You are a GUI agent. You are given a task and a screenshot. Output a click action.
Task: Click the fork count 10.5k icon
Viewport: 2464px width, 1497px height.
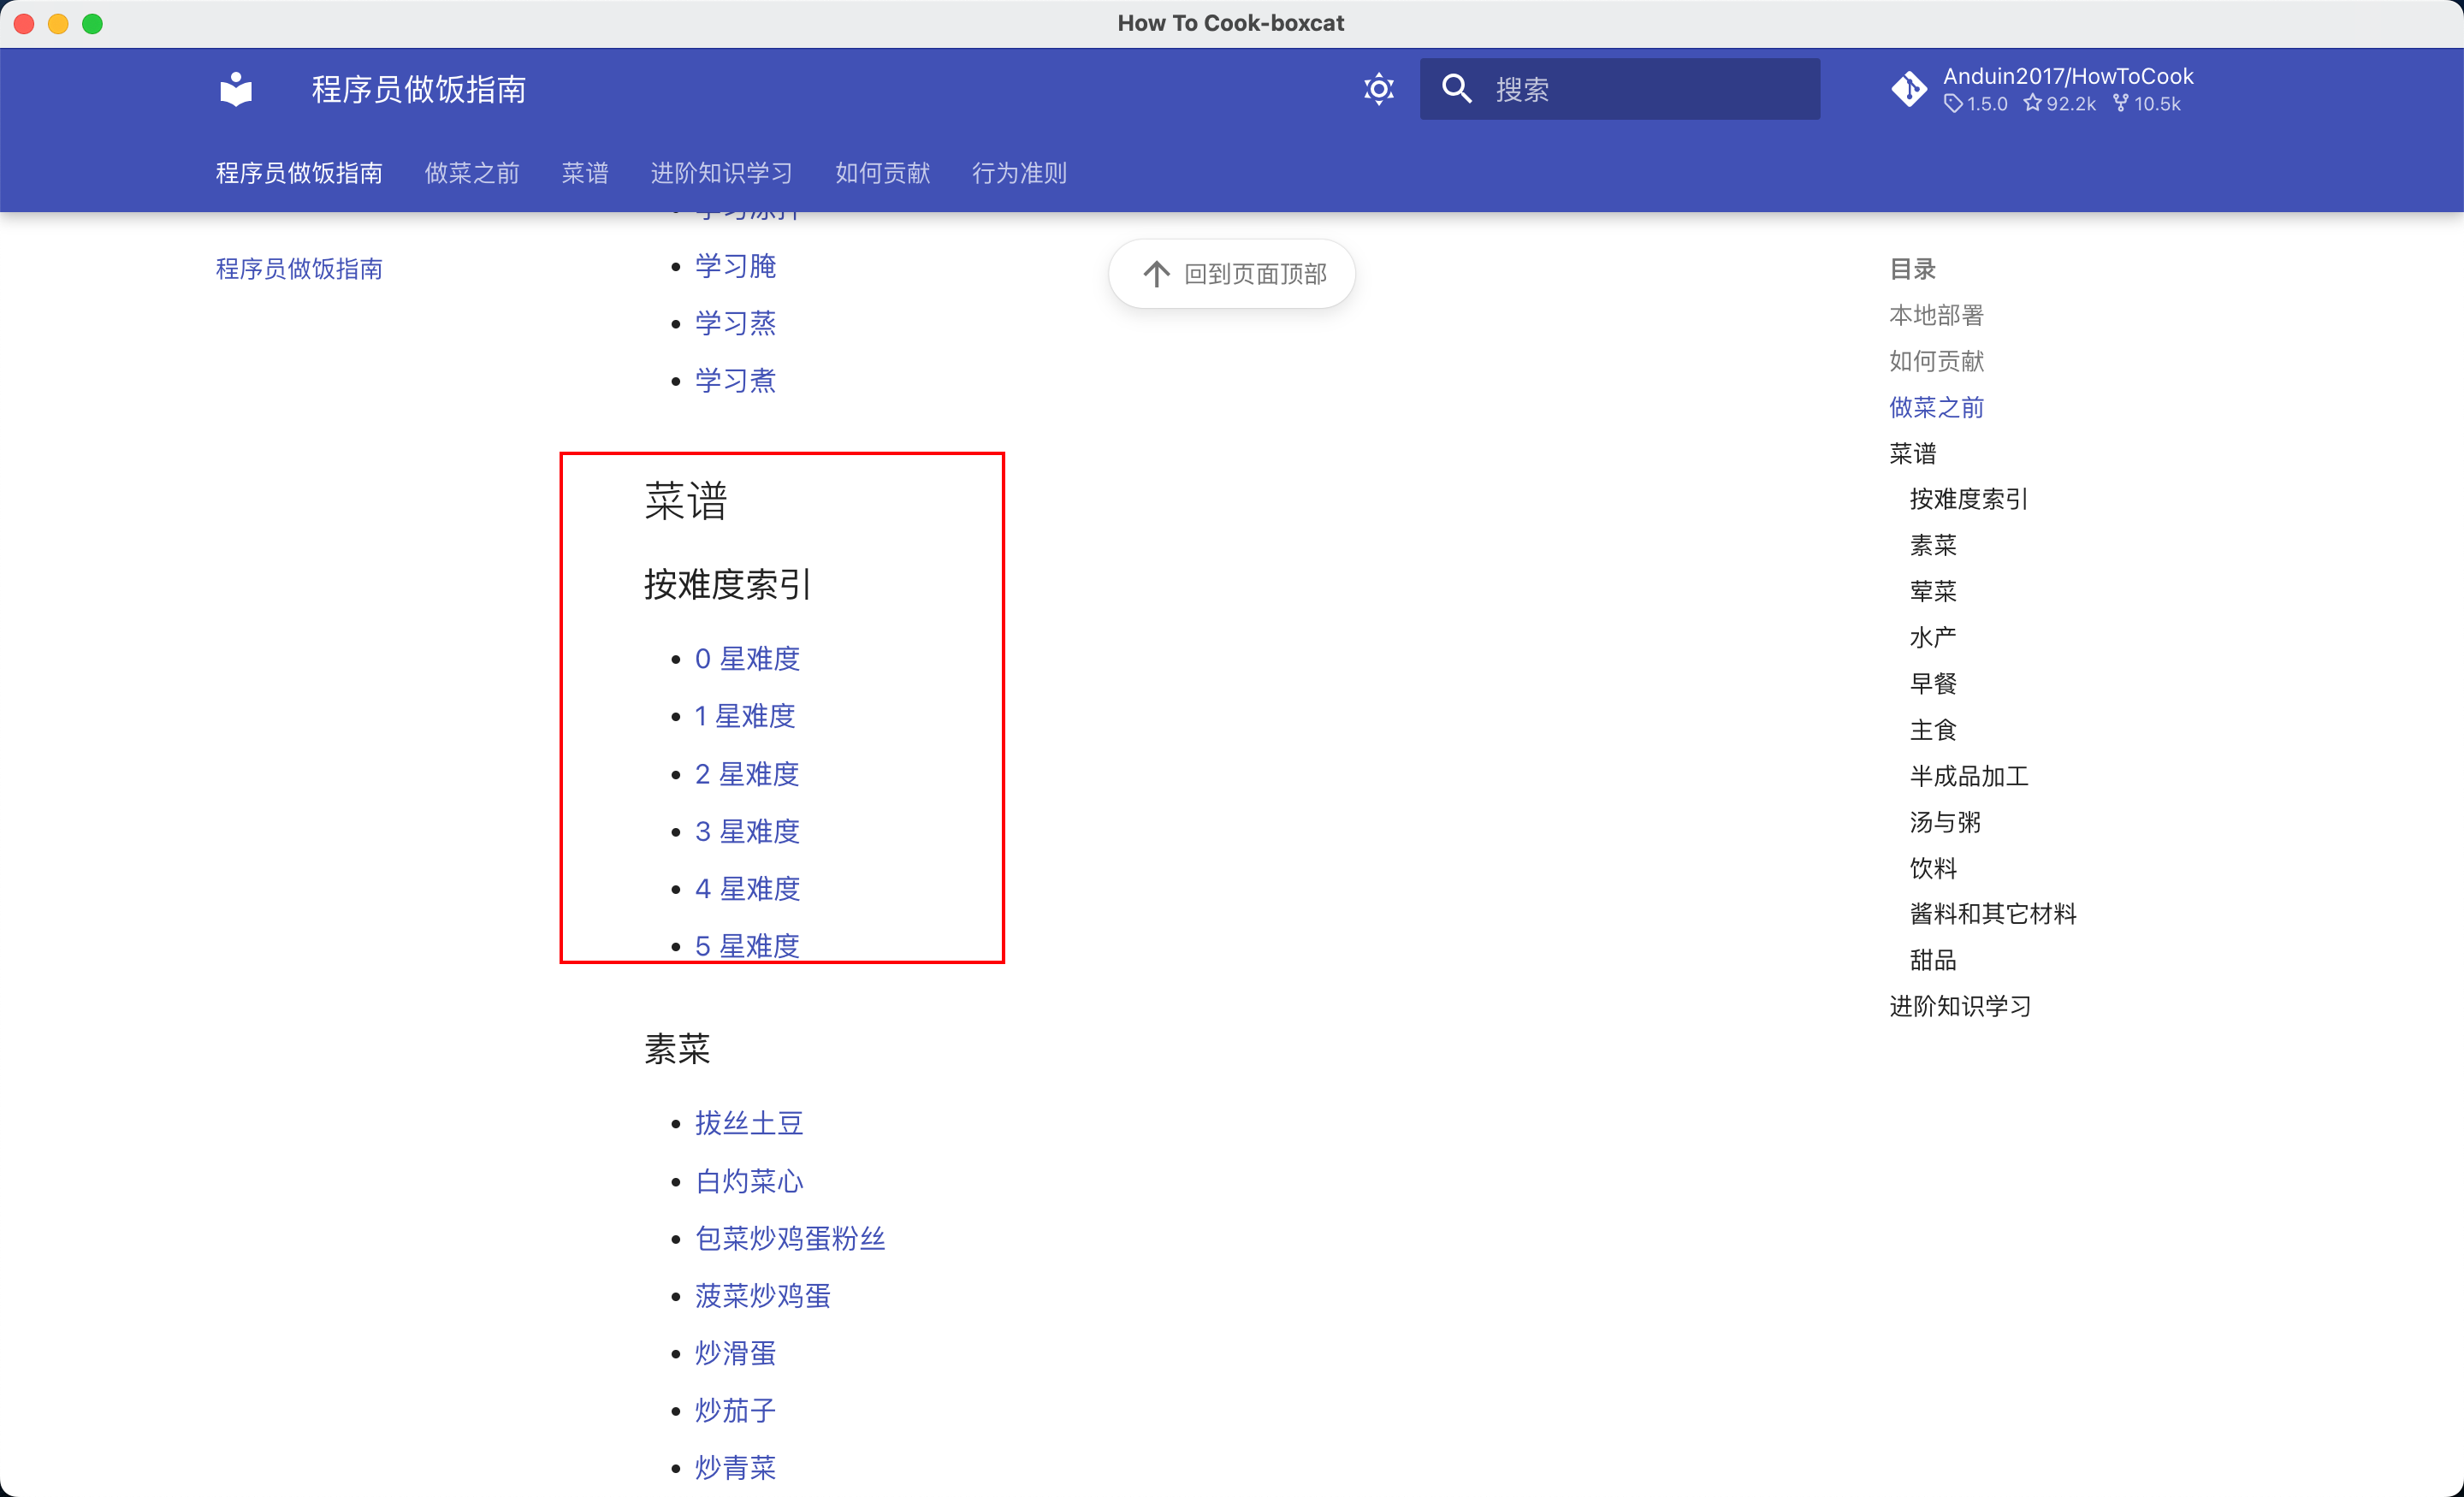click(x=2121, y=103)
